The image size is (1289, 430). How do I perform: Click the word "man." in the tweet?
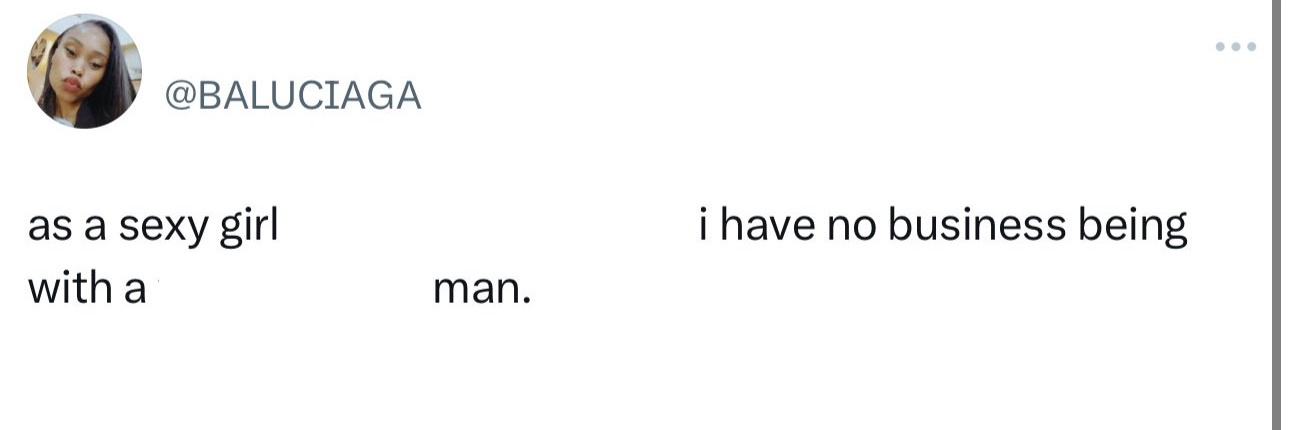(x=481, y=290)
